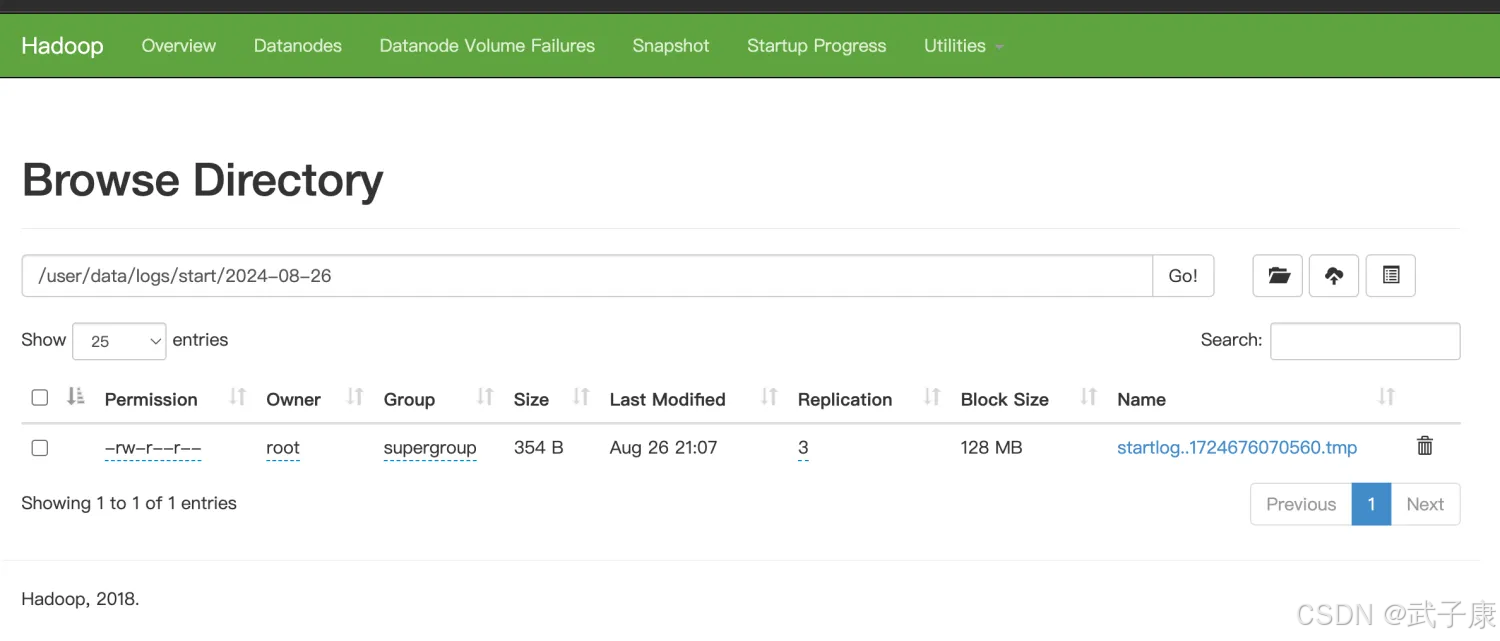Click the create directory folder icon
Image resolution: width=1500 pixels, height=641 pixels.
(x=1278, y=276)
